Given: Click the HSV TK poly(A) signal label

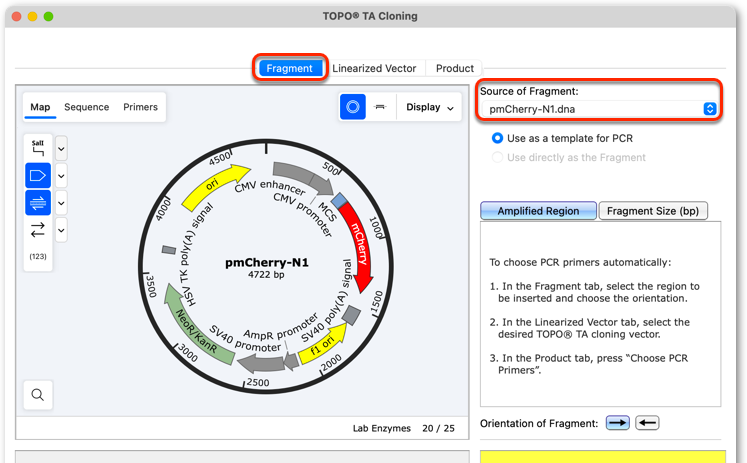Looking at the screenshot, I should pos(194,254).
